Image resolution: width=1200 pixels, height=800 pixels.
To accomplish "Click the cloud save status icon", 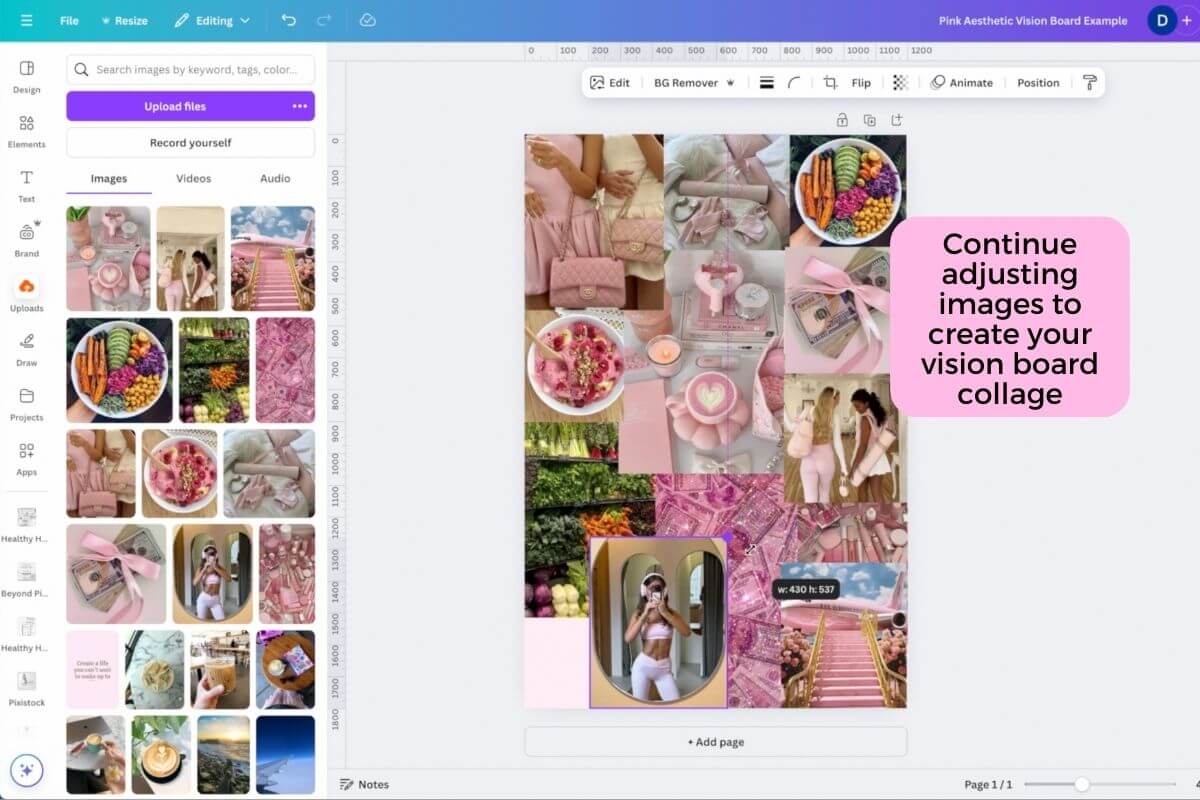I will click(367, 20).
